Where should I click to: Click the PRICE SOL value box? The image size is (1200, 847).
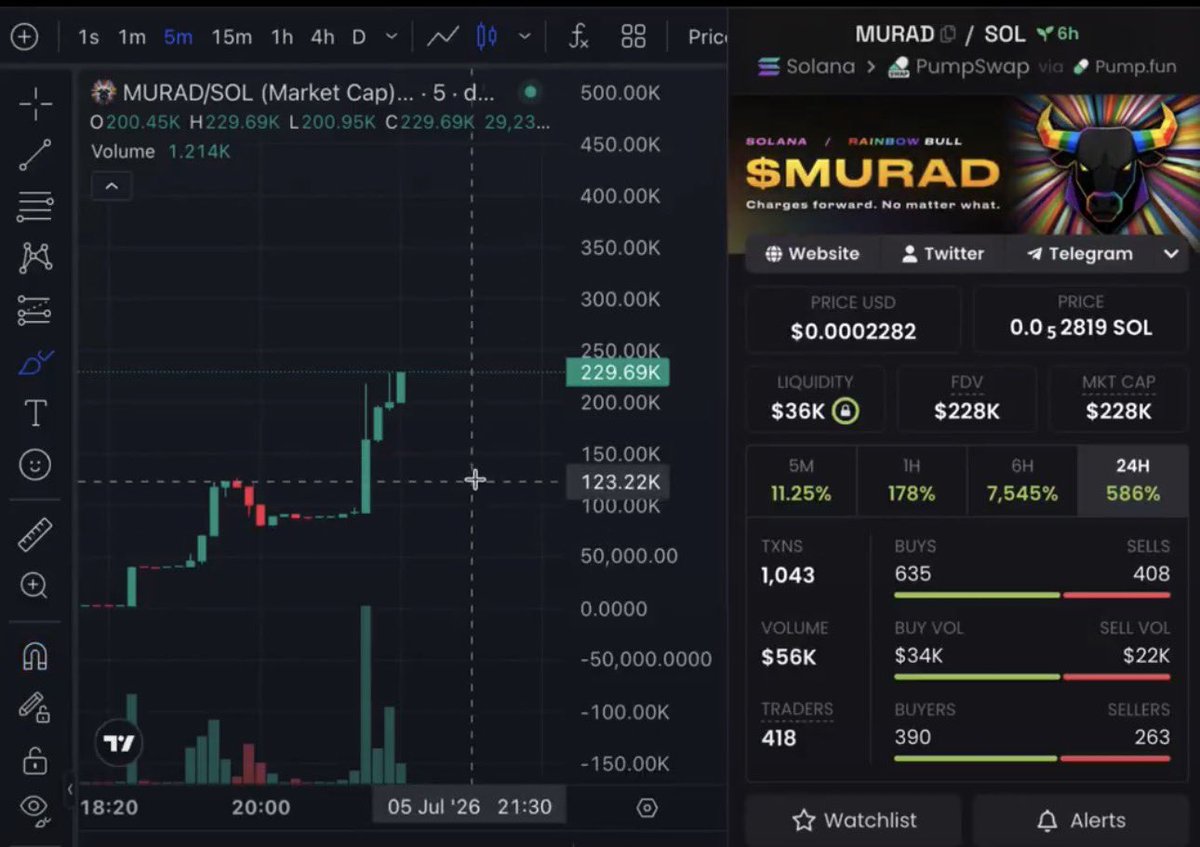[x=1080, y=318]
